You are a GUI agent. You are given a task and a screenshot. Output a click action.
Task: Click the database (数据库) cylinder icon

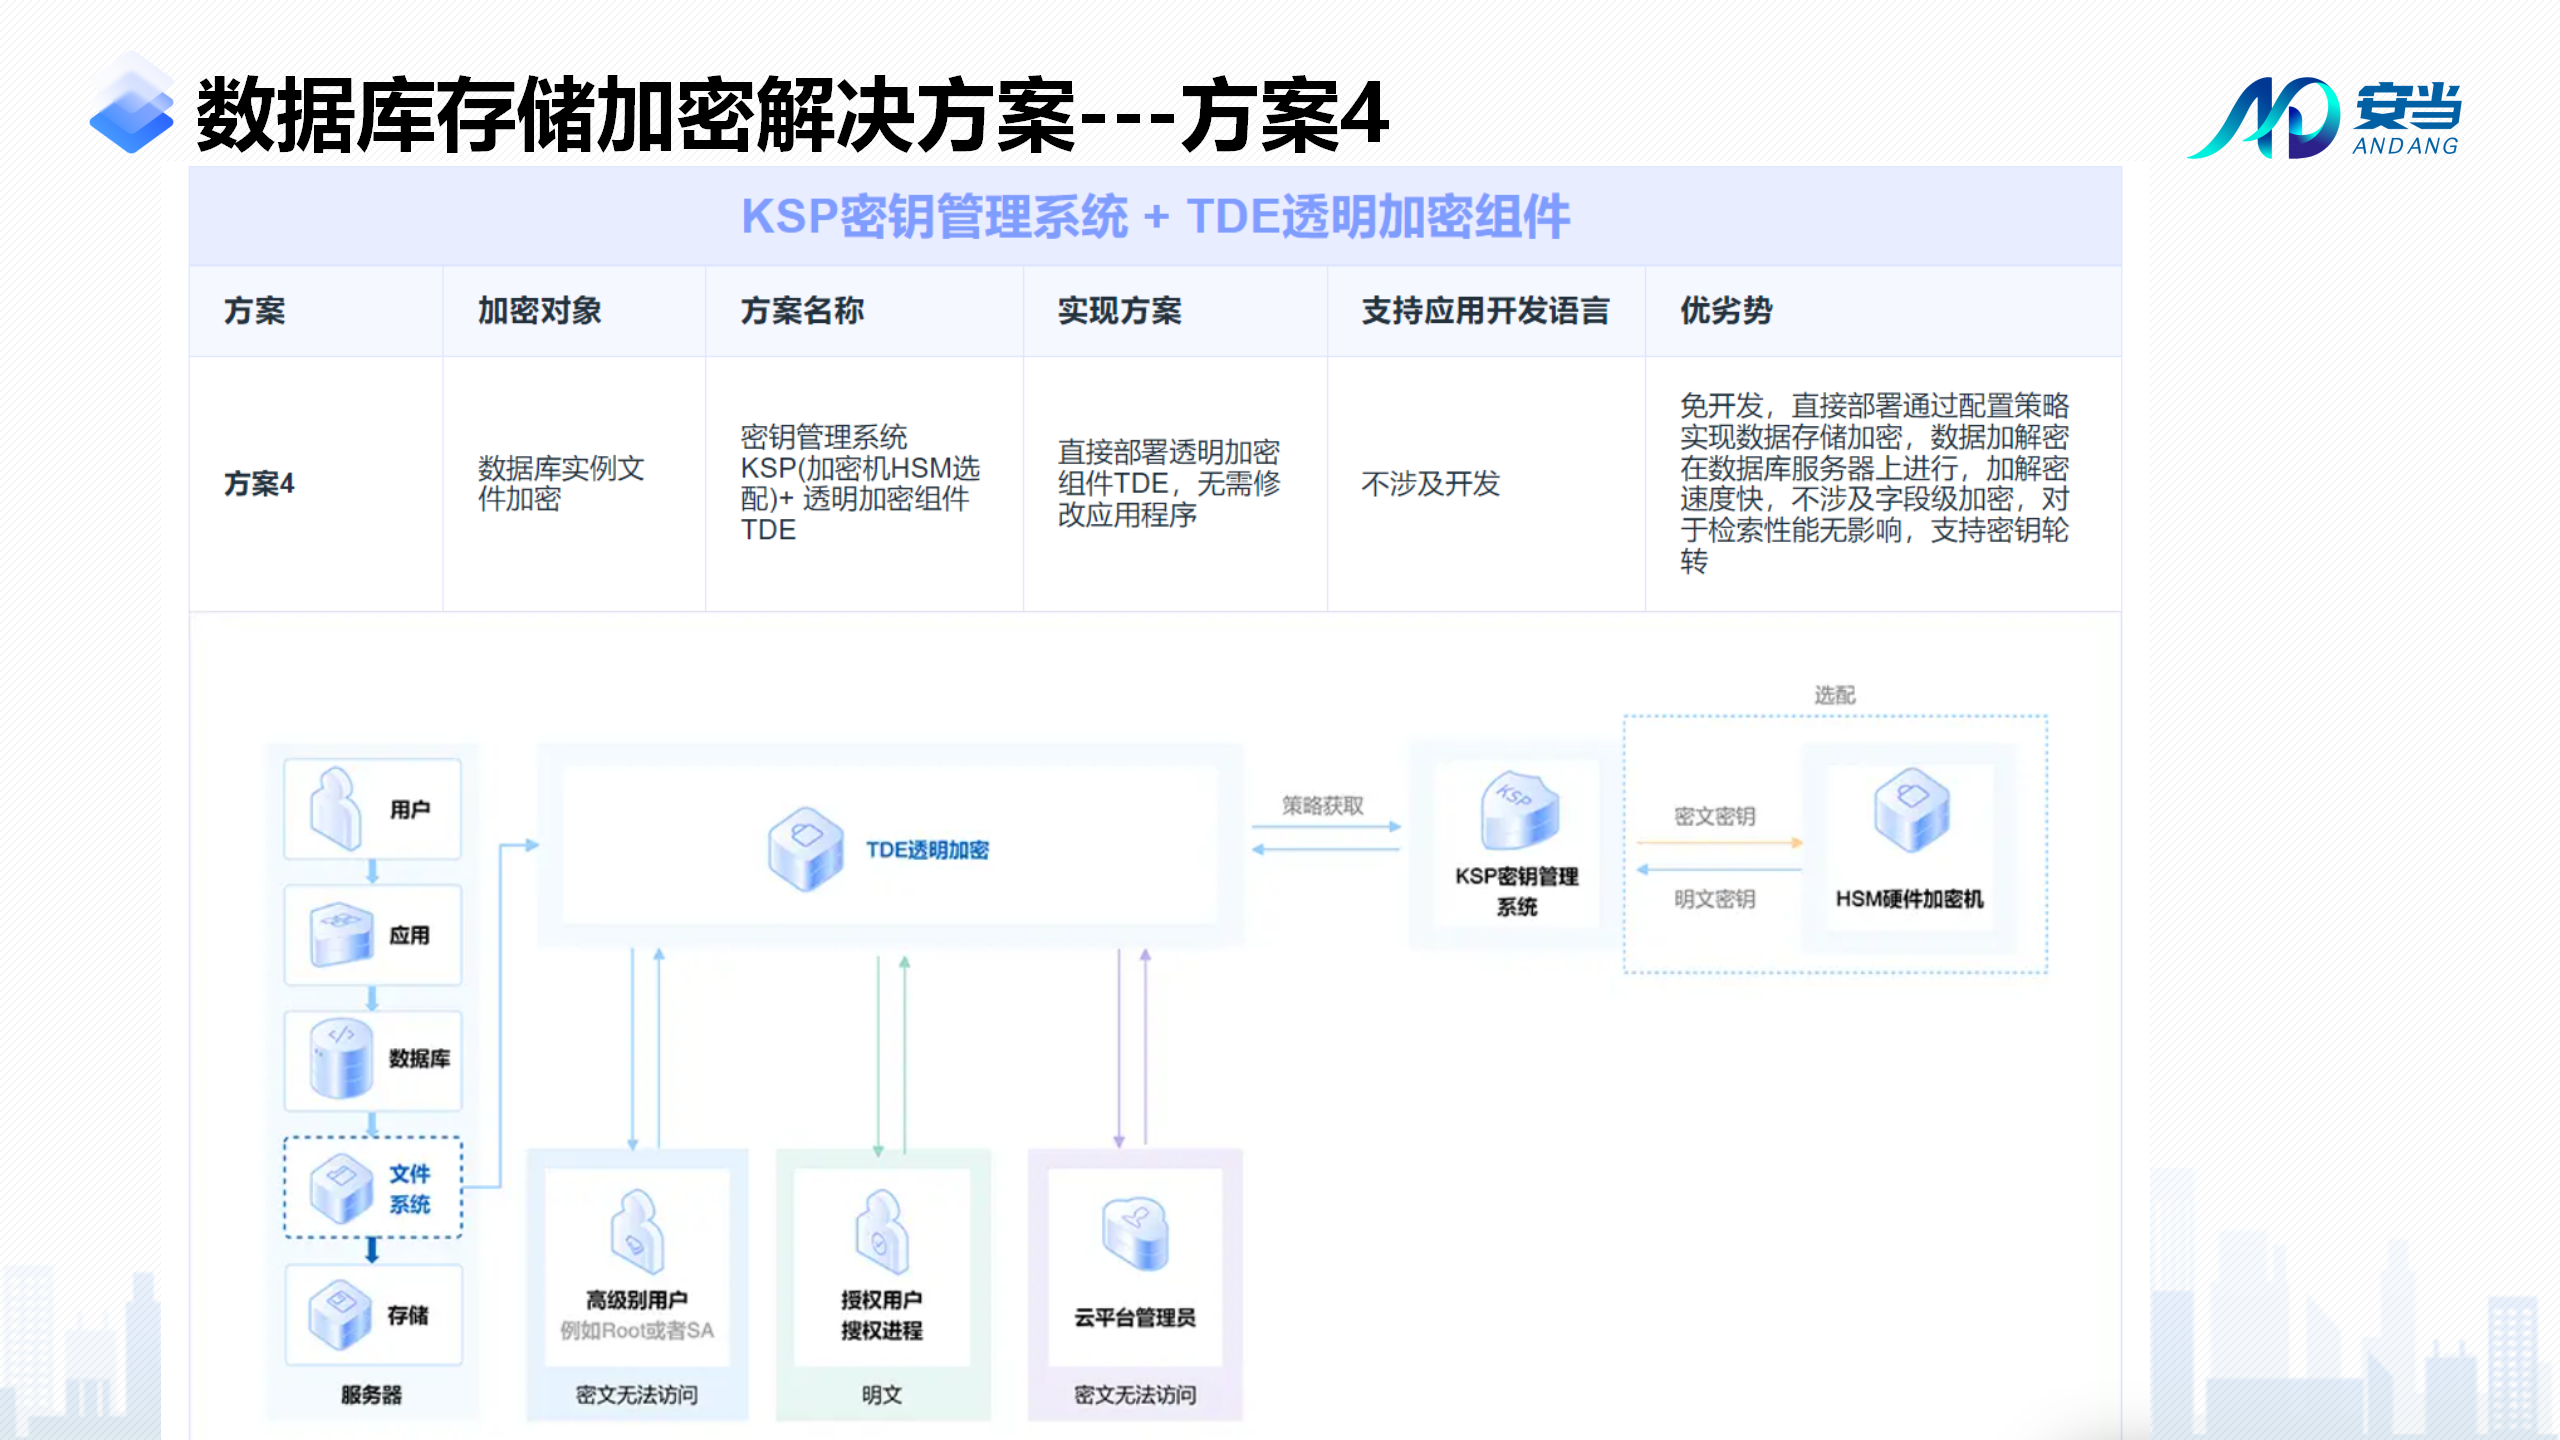pos(341,1058)
